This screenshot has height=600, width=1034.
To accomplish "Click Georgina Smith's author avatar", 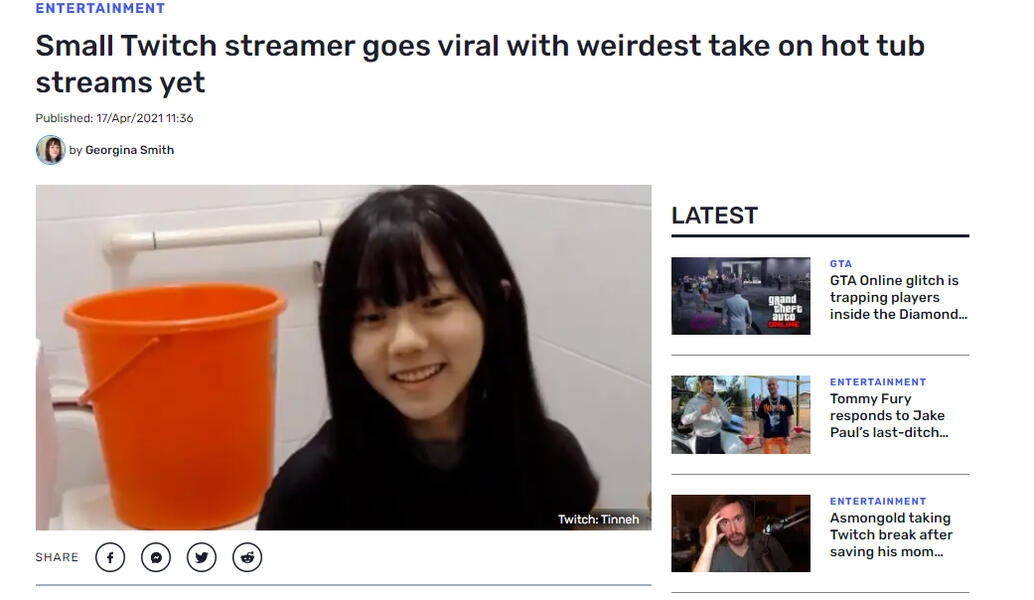I will click(50, 150).
